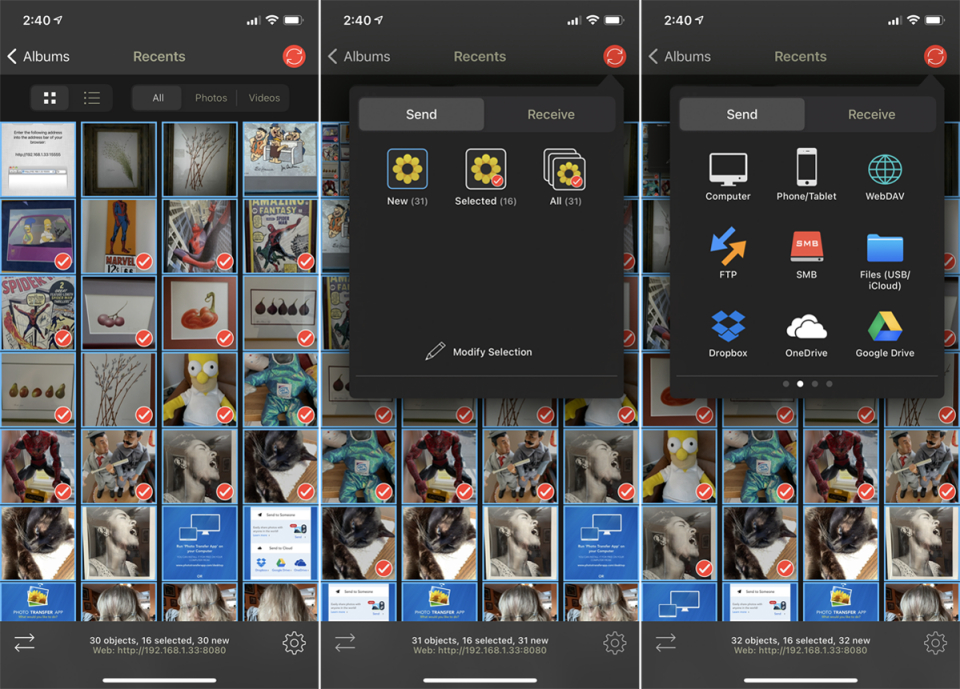Choose the SMB share option

[x=806, y=254]
